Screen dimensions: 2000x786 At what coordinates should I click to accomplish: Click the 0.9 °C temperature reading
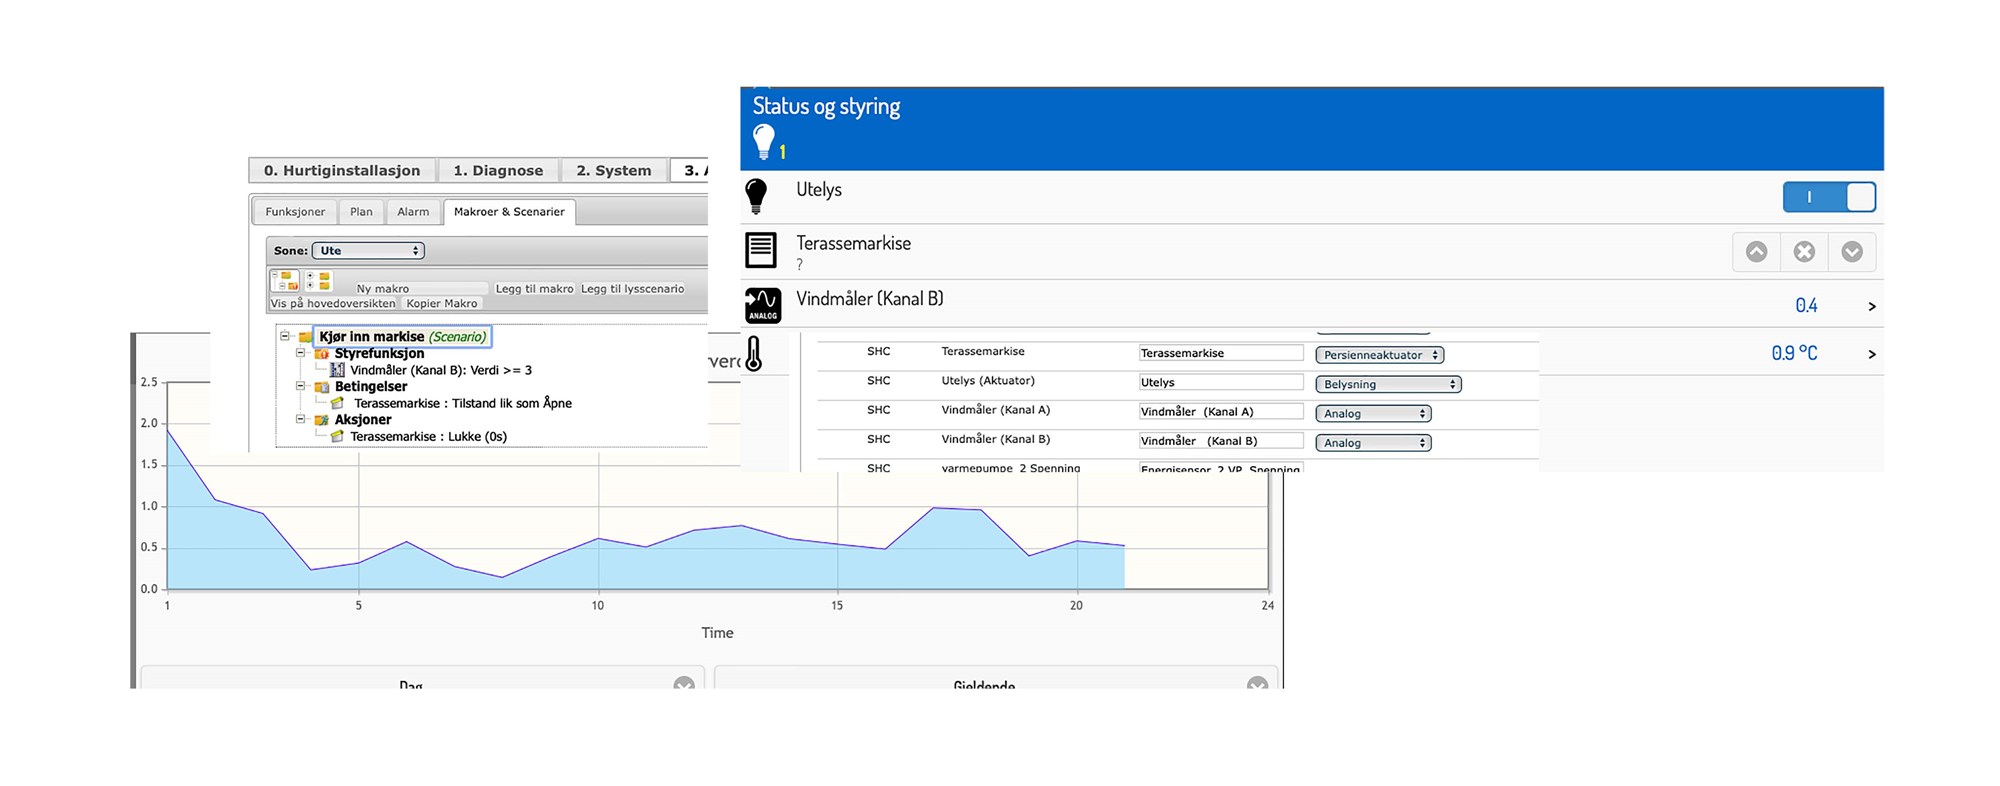pyautogui.click(x=1794, y=353)
